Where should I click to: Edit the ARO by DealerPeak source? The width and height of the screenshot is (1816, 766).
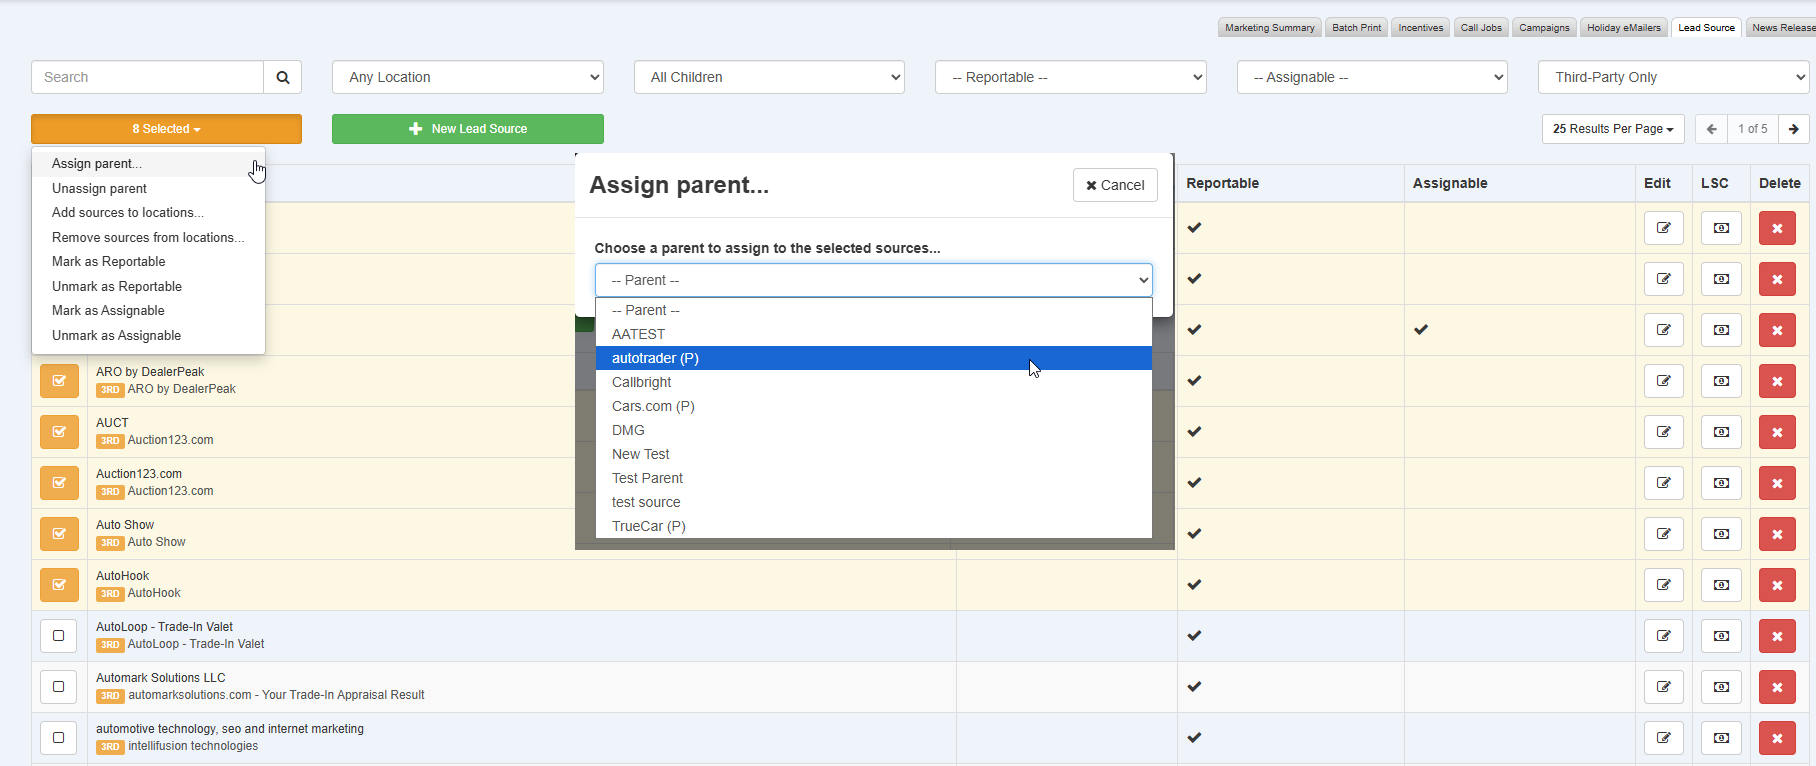pyautogui.click(x=1664, y=381)
